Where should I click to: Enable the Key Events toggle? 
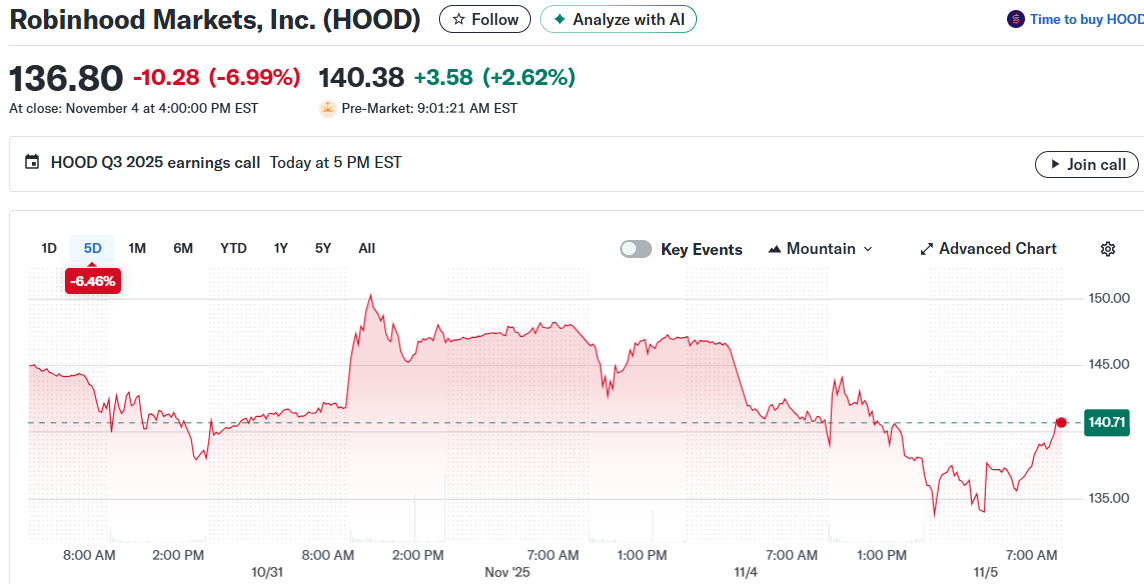(x=636, y=248)
